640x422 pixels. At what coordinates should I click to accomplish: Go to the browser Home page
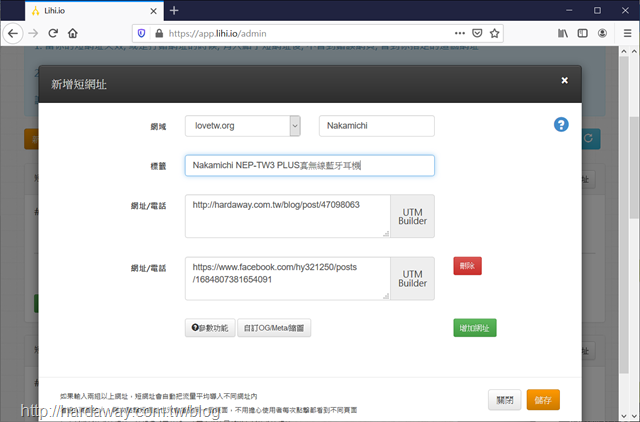pos(73,33)
